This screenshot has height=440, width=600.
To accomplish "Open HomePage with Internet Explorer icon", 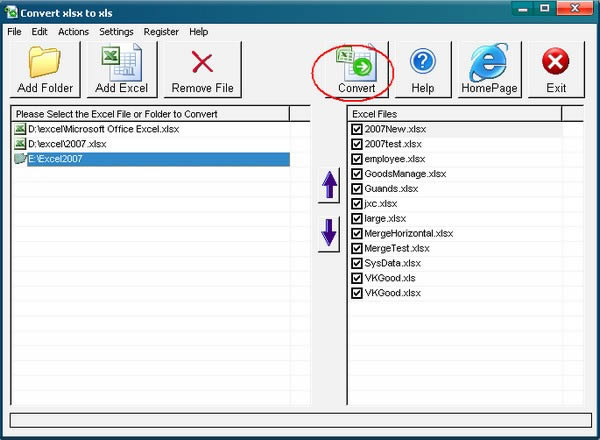I will (489, 70).
